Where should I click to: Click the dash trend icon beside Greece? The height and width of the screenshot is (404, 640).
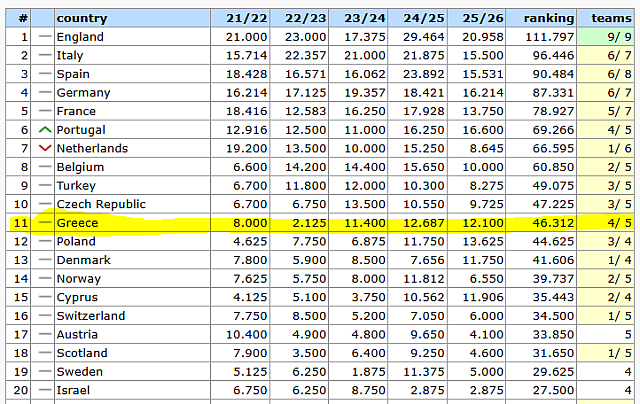coord(44,223)
